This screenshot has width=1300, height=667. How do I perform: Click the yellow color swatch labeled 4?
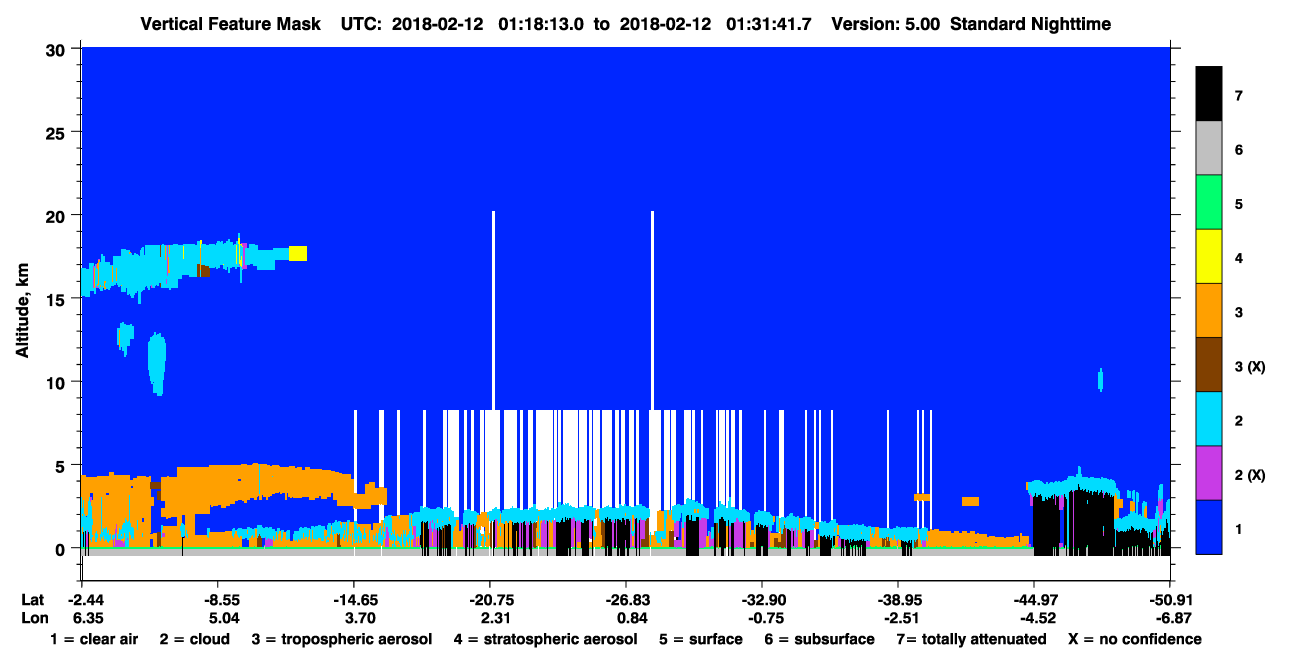click(1209, 257)
